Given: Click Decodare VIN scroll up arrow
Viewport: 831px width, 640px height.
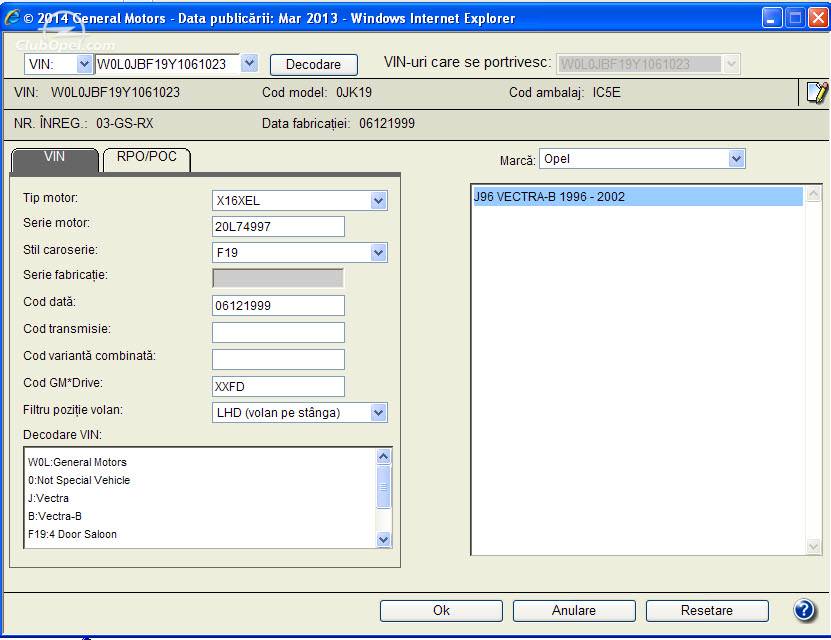Looking at the screenshot, I should [383, 457].
